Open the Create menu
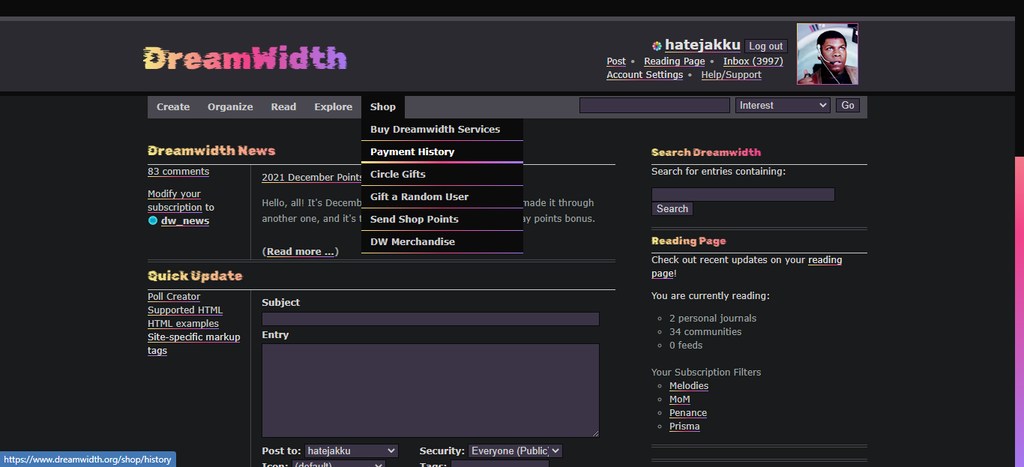 [173, 107]
